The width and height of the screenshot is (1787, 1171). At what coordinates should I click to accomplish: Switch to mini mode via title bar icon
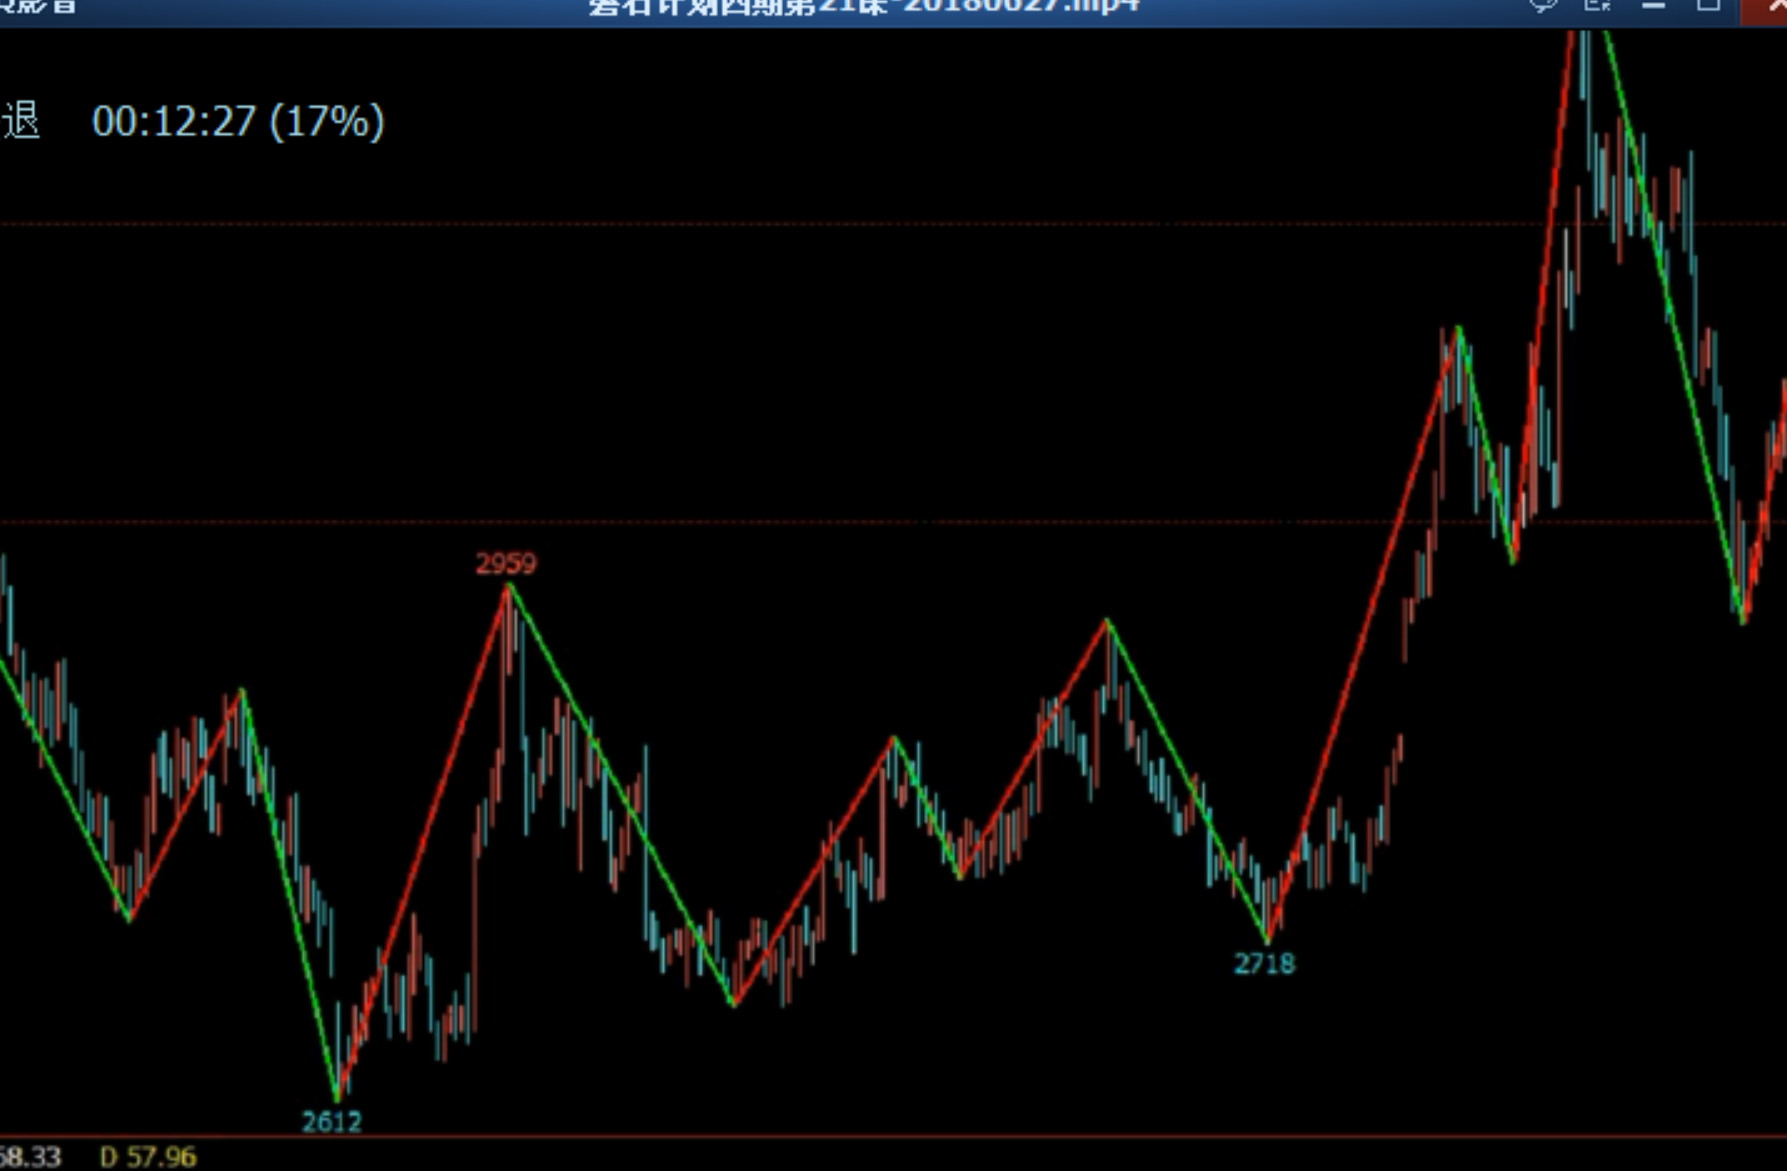(1598, 5)
